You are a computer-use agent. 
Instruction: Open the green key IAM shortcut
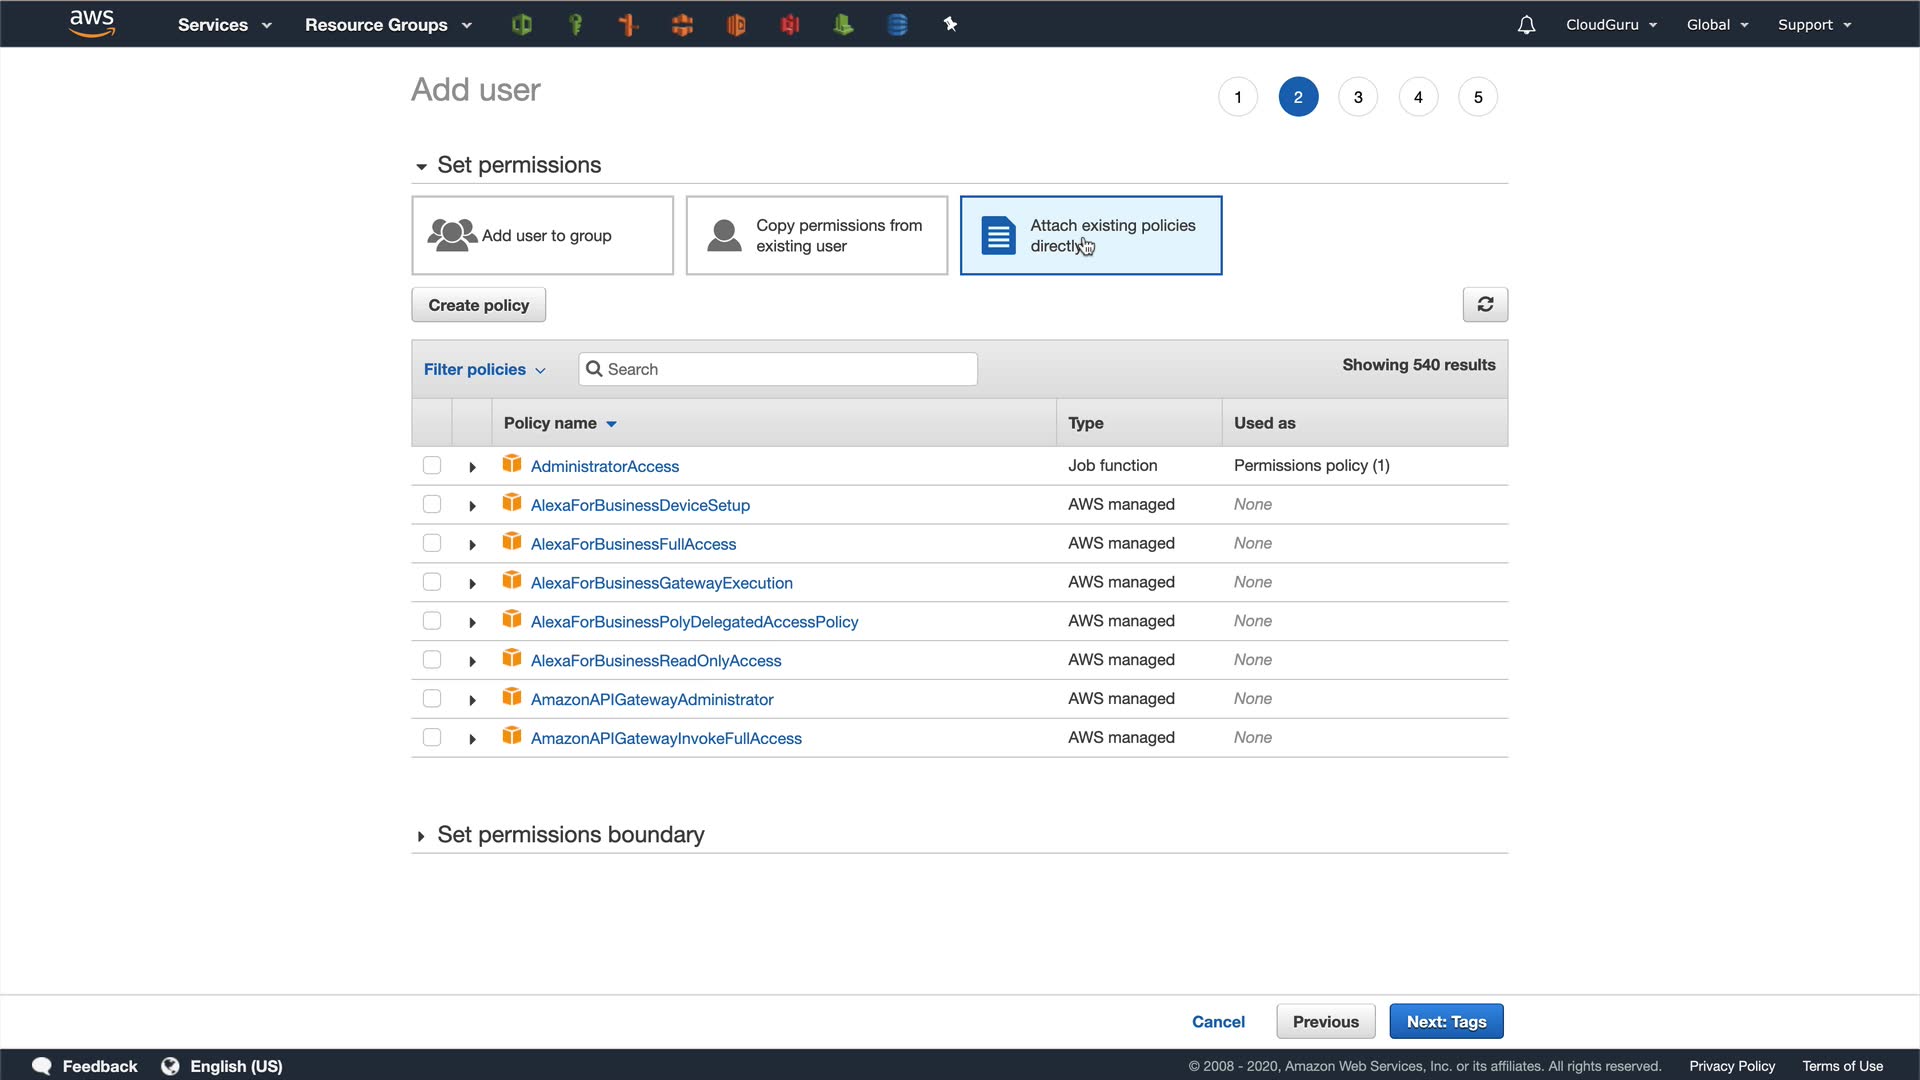coord(575,25)
